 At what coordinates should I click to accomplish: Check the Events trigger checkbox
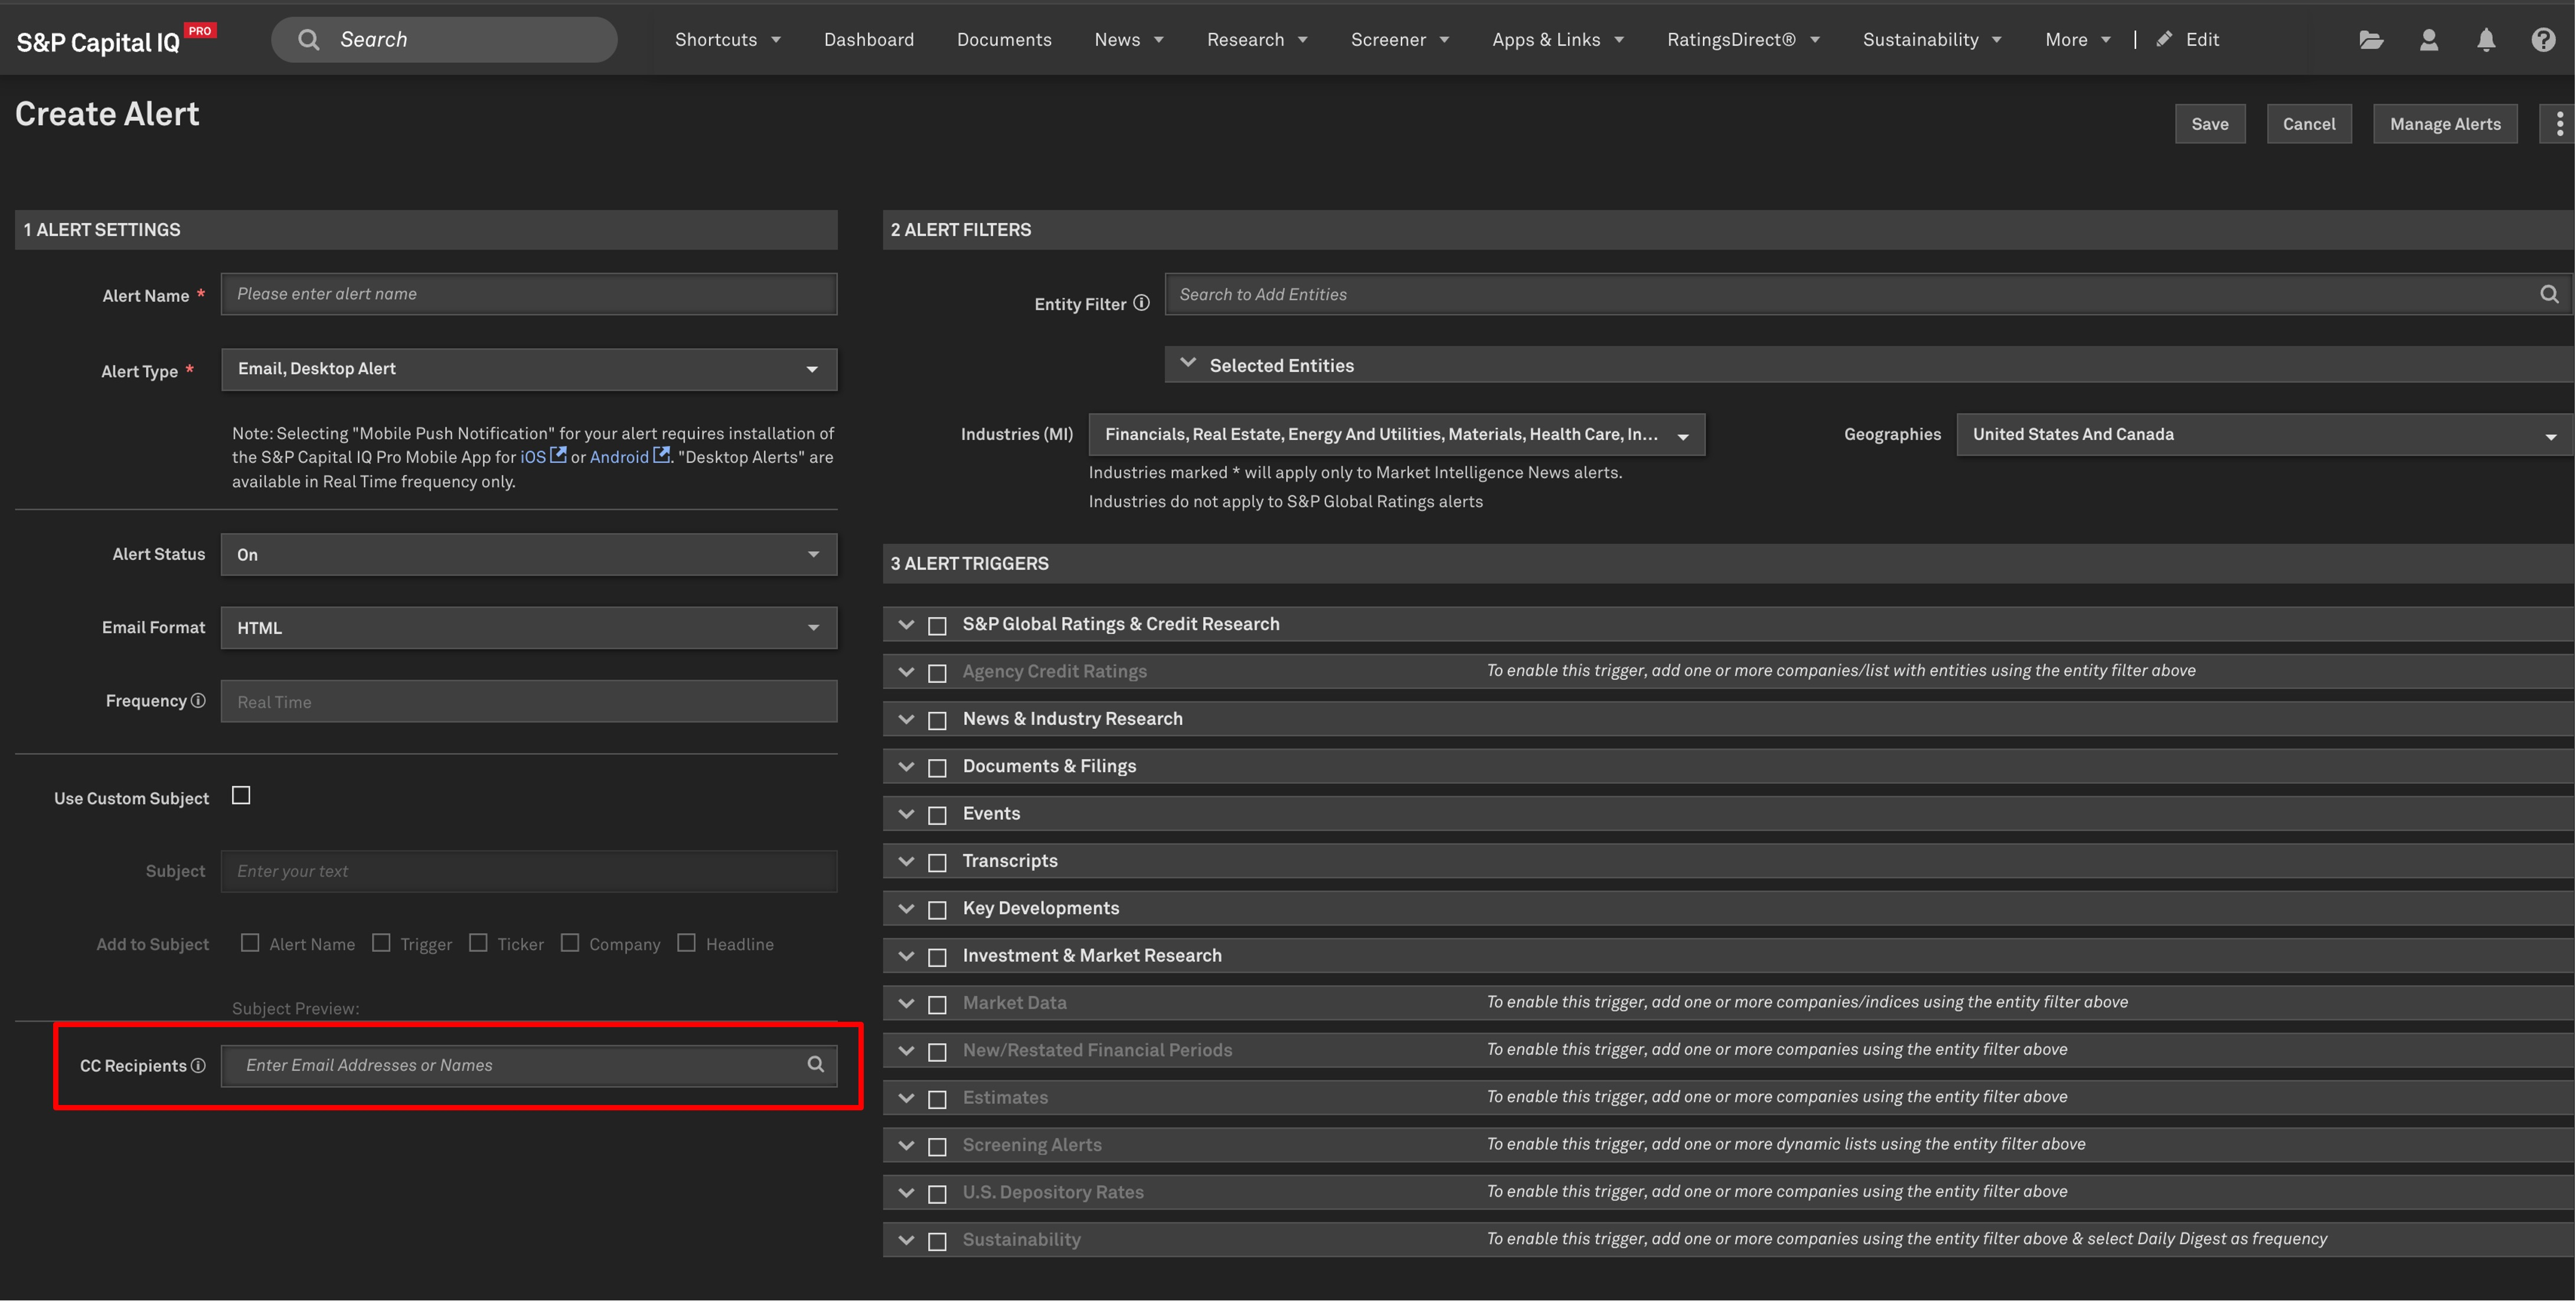(x=937, y=816)
